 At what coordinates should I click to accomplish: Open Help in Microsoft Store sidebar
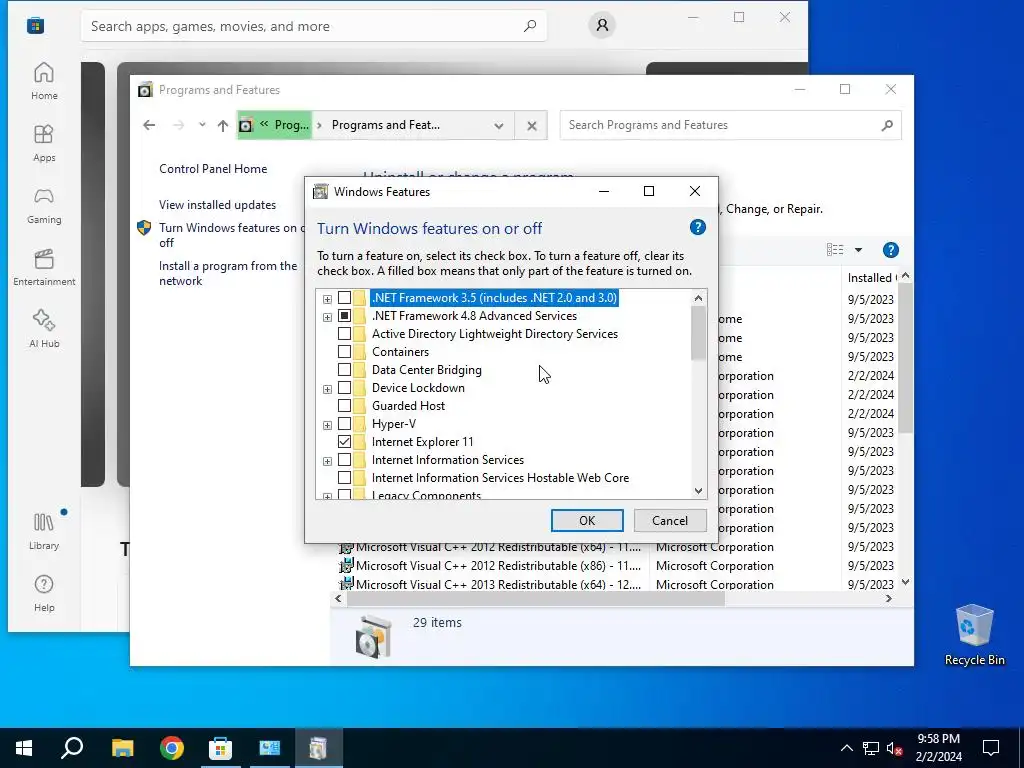tap(44, 593)
